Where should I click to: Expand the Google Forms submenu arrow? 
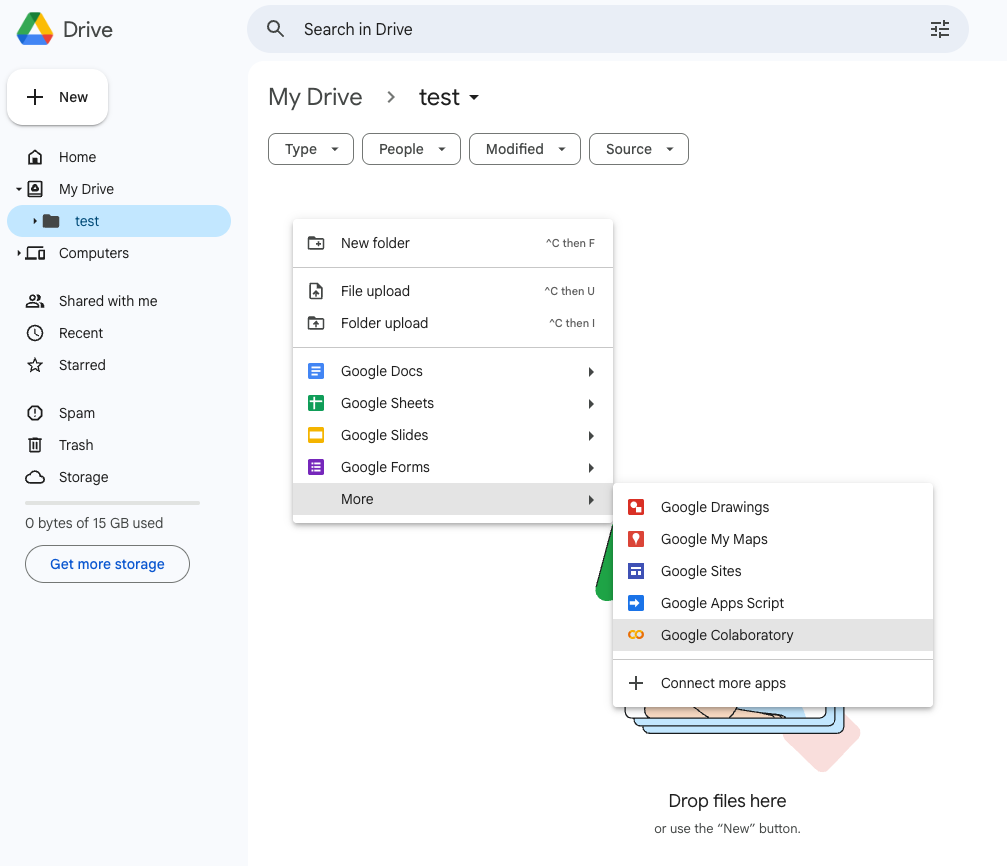pos(591,468)
